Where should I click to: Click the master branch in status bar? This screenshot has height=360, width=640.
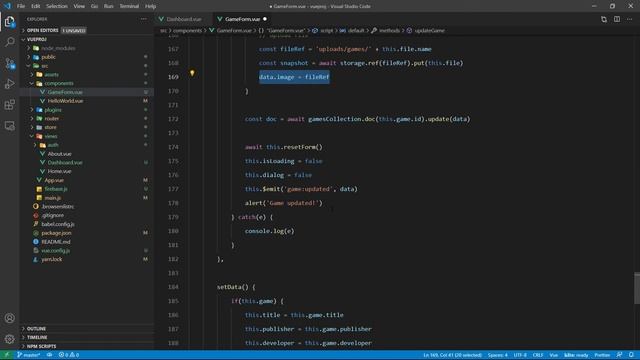(29, 355)
